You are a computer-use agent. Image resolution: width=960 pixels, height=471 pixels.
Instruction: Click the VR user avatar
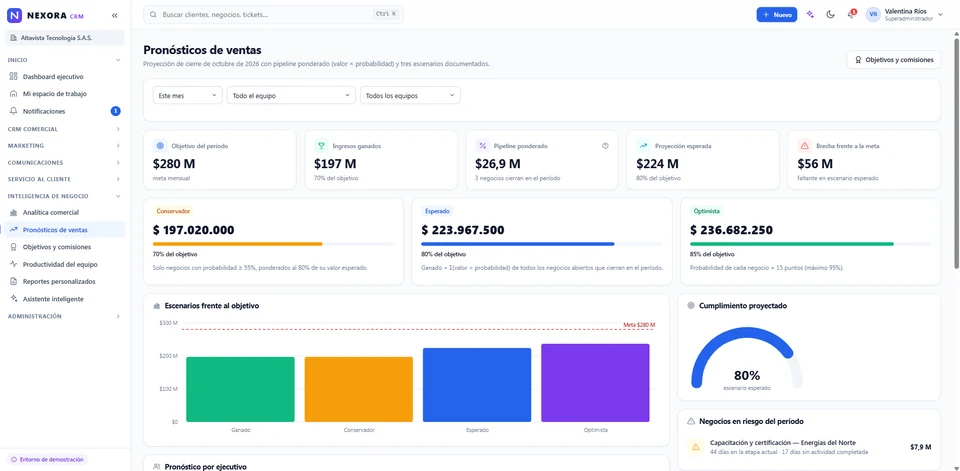(x=873, y=15)
